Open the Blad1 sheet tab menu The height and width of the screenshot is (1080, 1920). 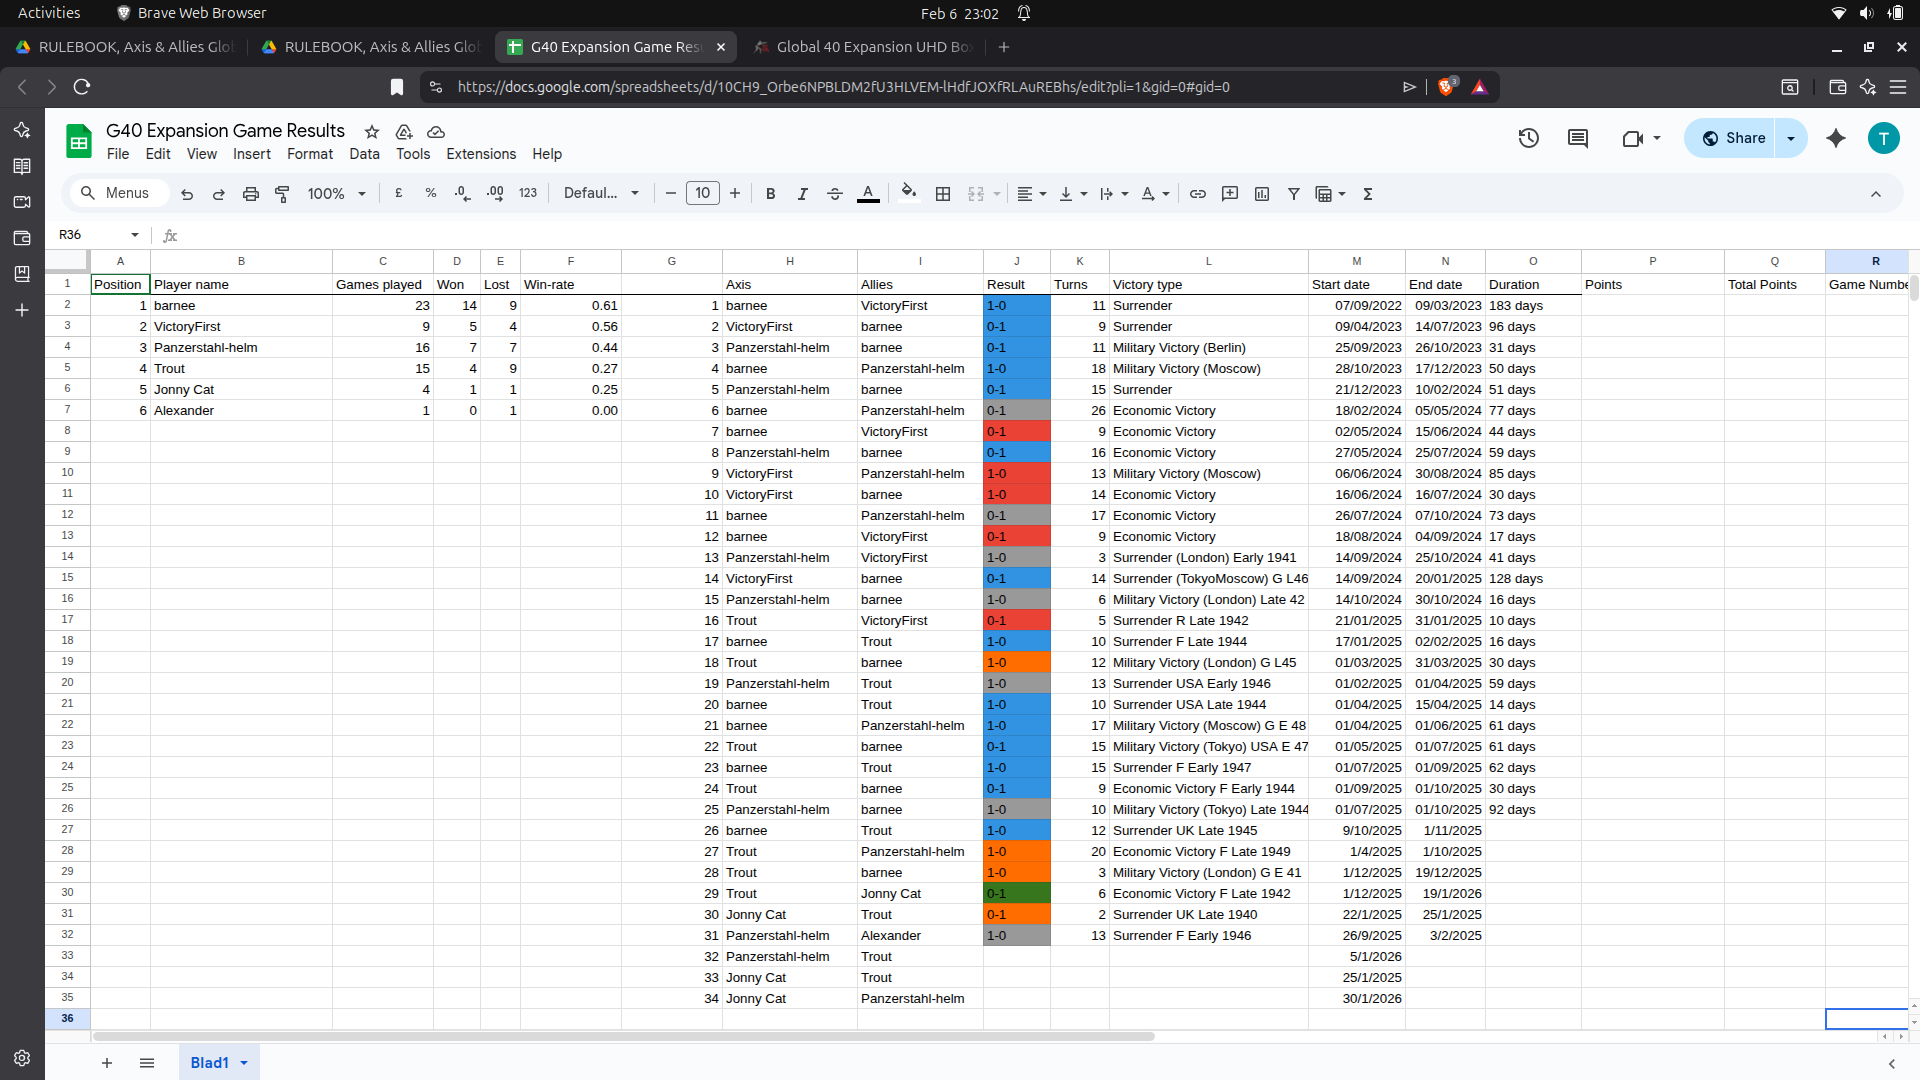point(243,1062)
